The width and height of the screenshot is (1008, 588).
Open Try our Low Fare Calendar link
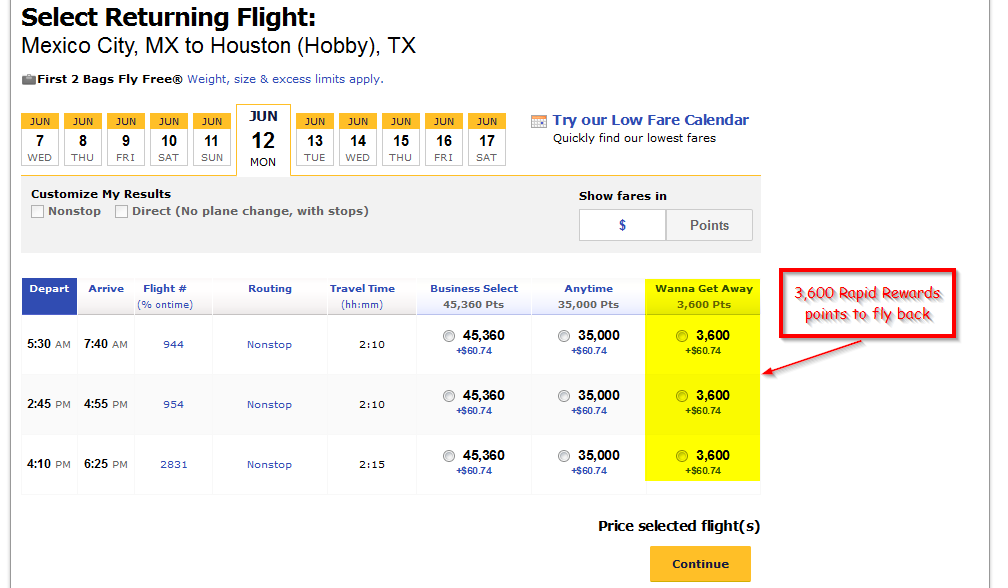651,120
